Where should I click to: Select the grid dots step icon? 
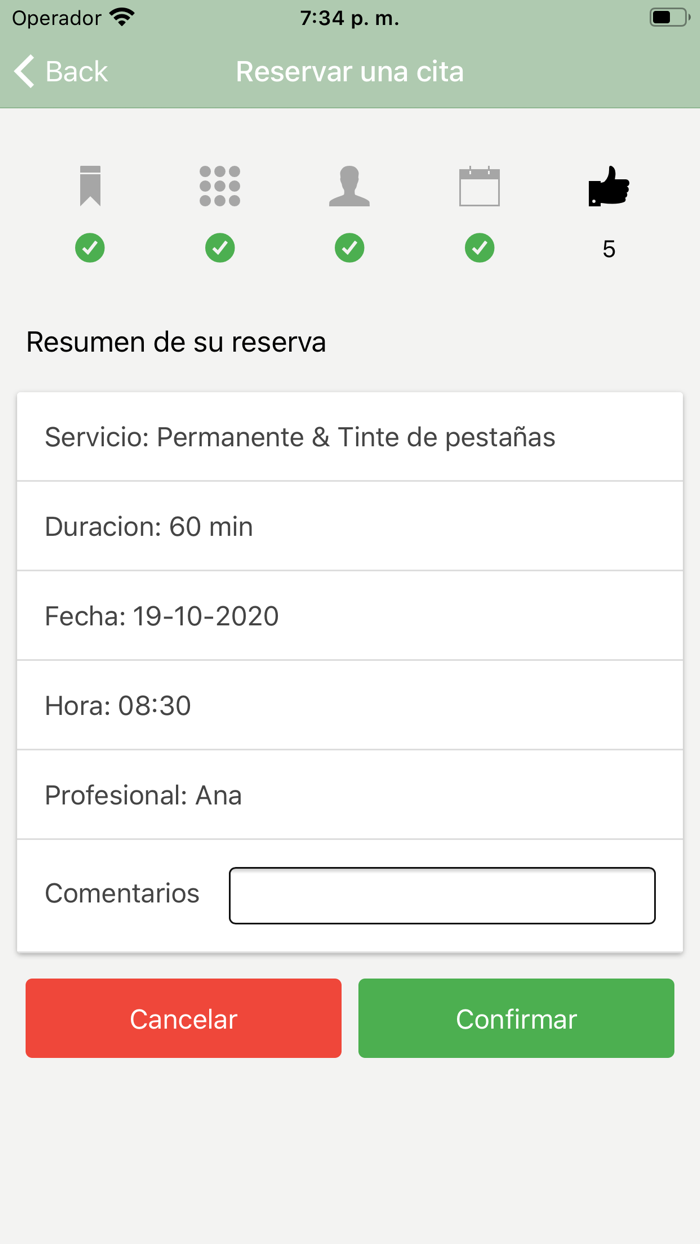[x=220, y=186]
